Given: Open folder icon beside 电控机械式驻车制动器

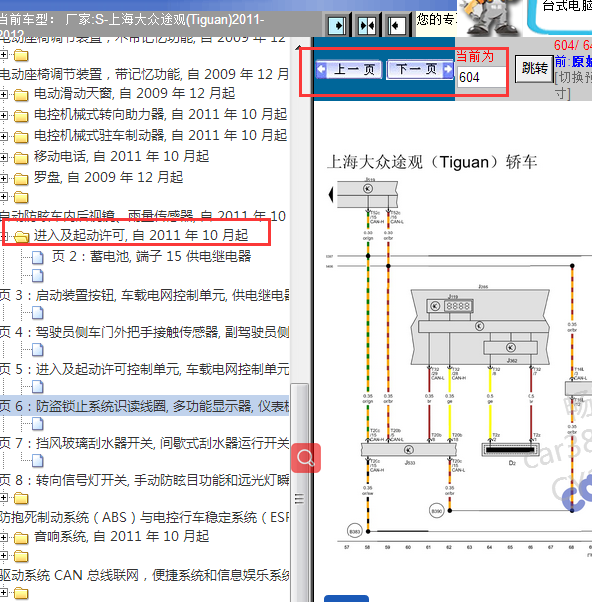Looking at the screenshot, I should (x=21, y=137).
